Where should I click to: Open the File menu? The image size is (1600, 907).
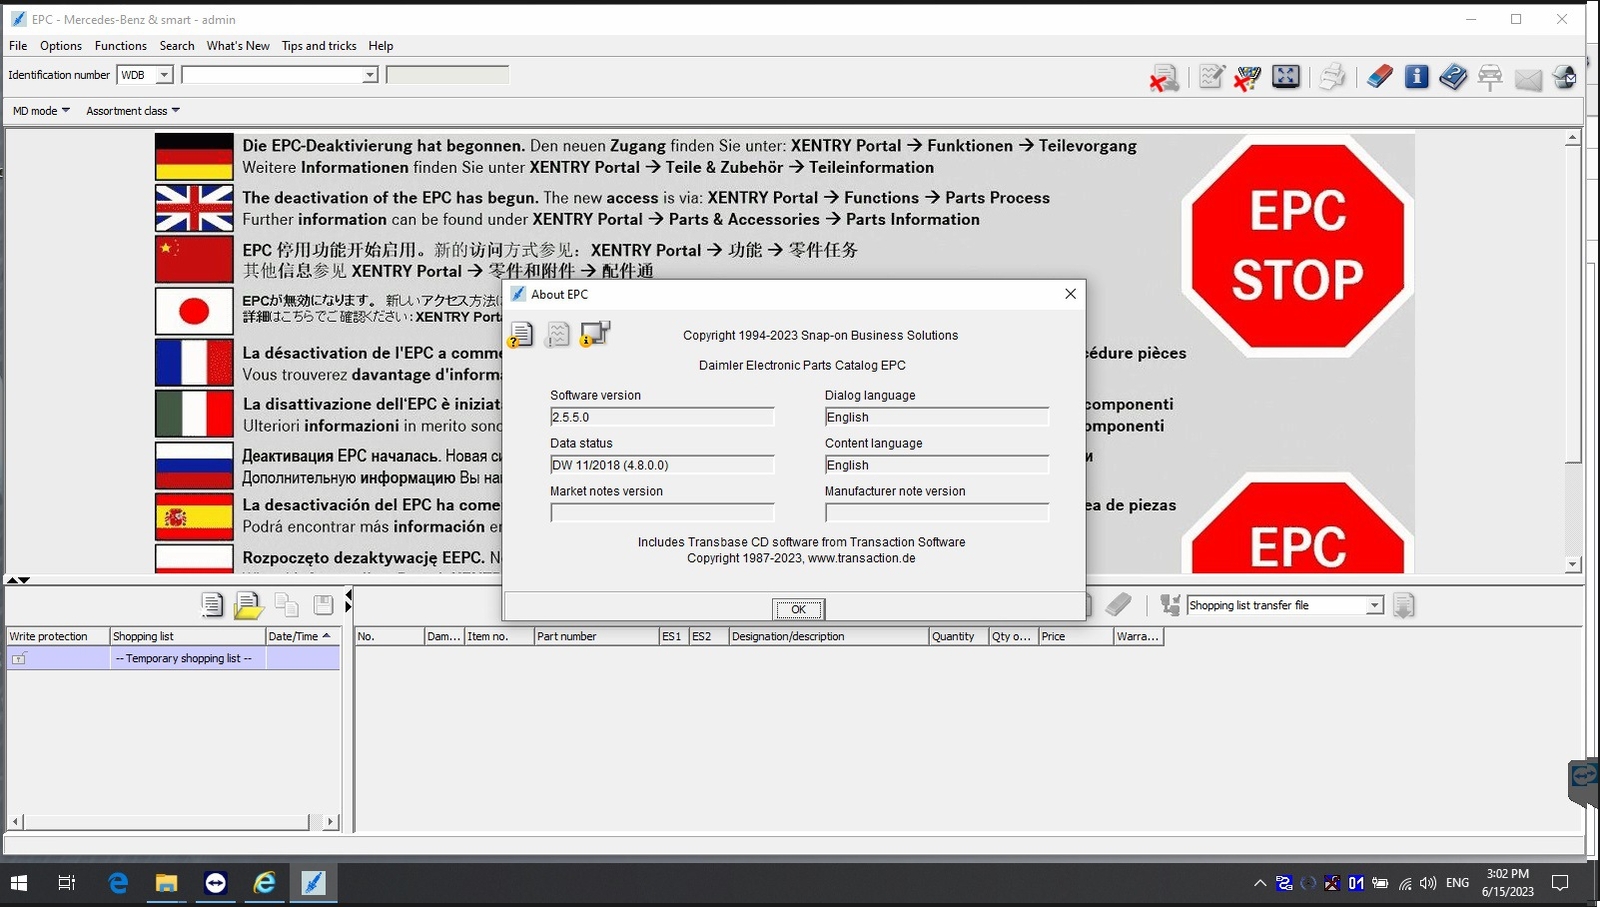tap(18, 46)
